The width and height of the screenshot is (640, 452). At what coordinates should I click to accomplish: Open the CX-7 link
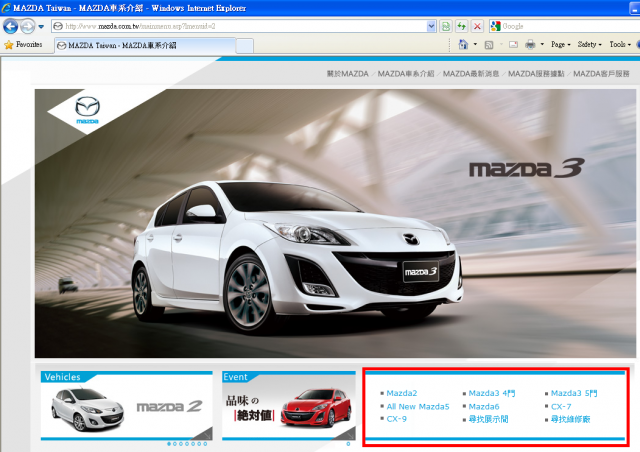point(561,407)
